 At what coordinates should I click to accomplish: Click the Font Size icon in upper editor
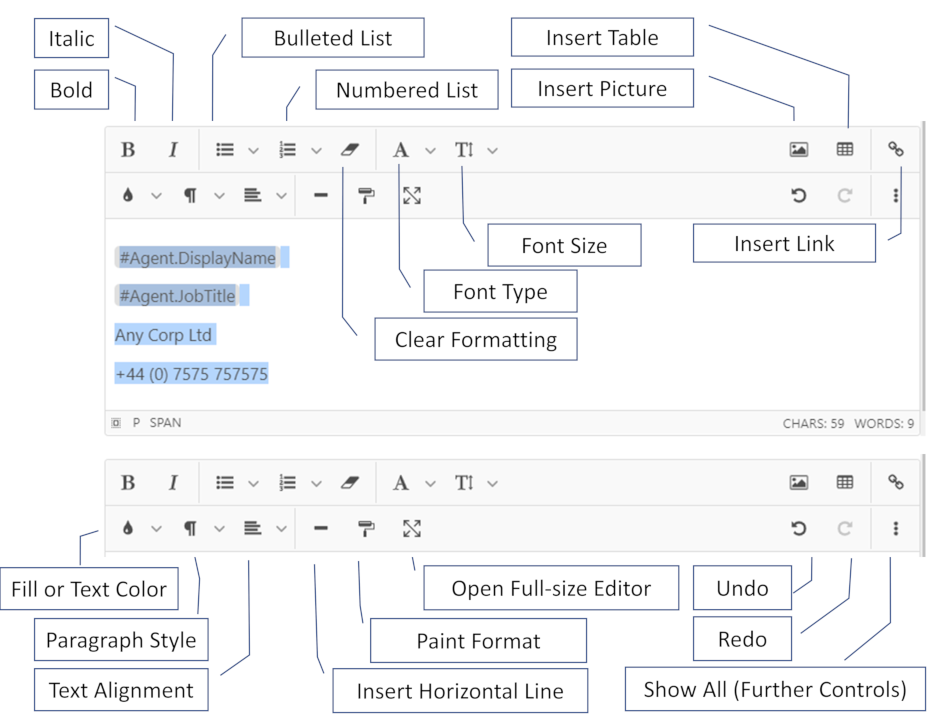click(464, 149)
